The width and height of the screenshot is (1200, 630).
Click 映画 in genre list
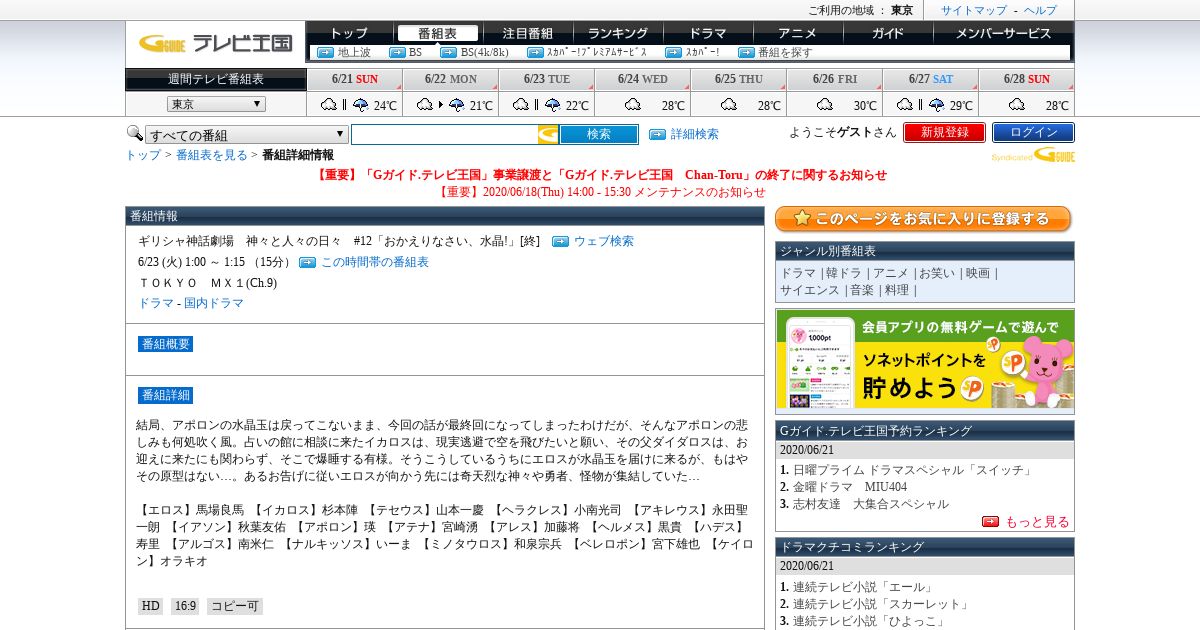point(977,273)
